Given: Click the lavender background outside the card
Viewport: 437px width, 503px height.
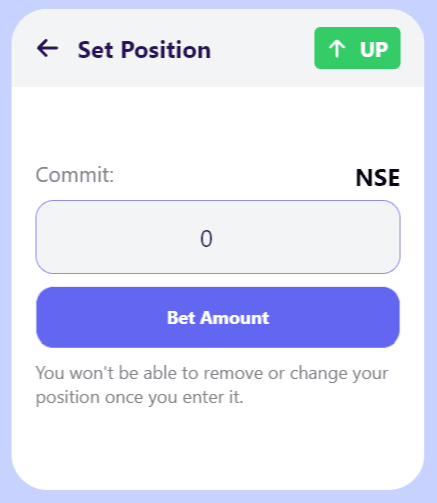Looking at the screenshot, I should coord(431,251).
